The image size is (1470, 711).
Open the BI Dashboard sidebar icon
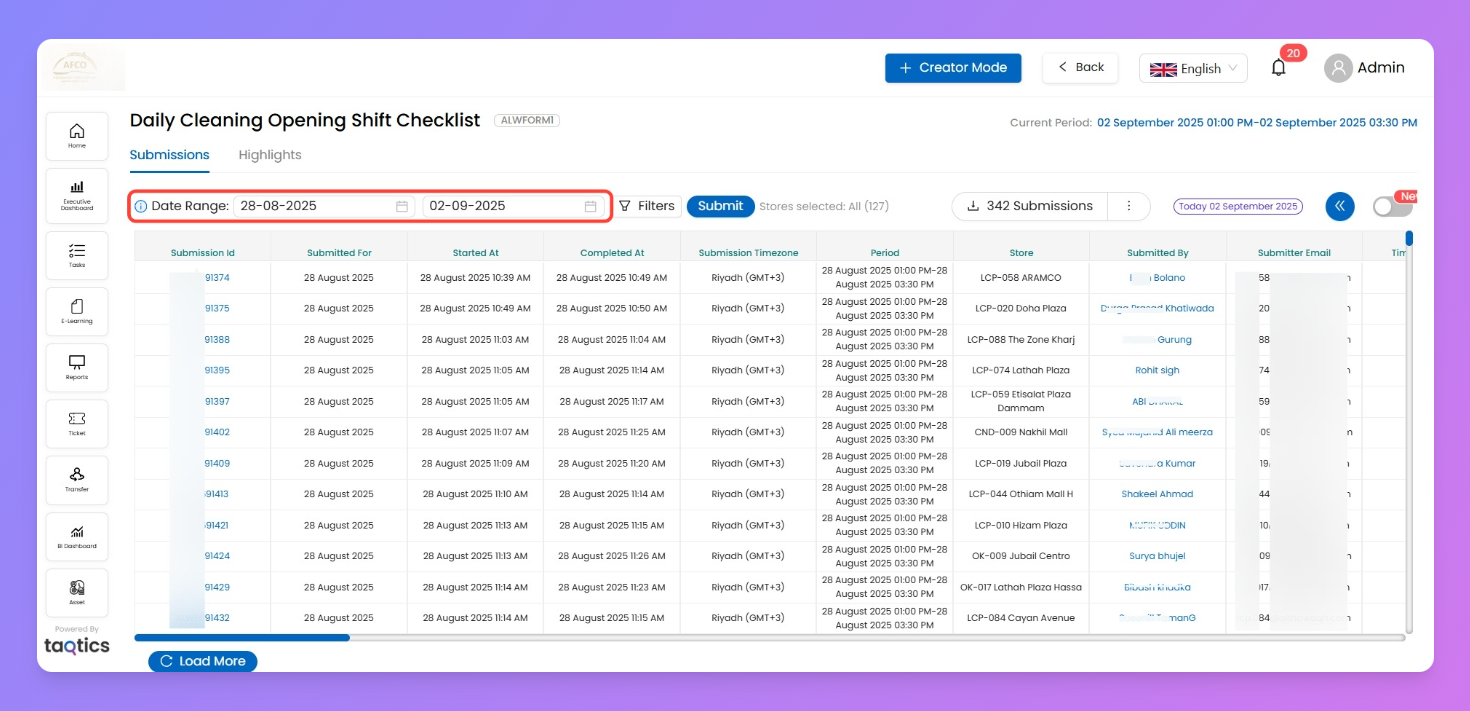tap(77, 537)
